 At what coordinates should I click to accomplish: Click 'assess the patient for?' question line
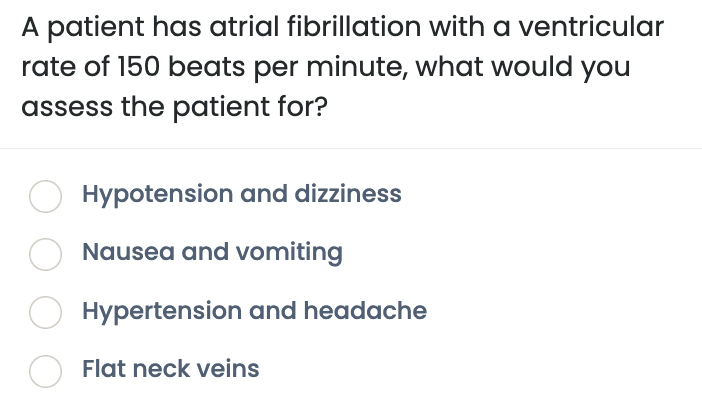[175, 107]
